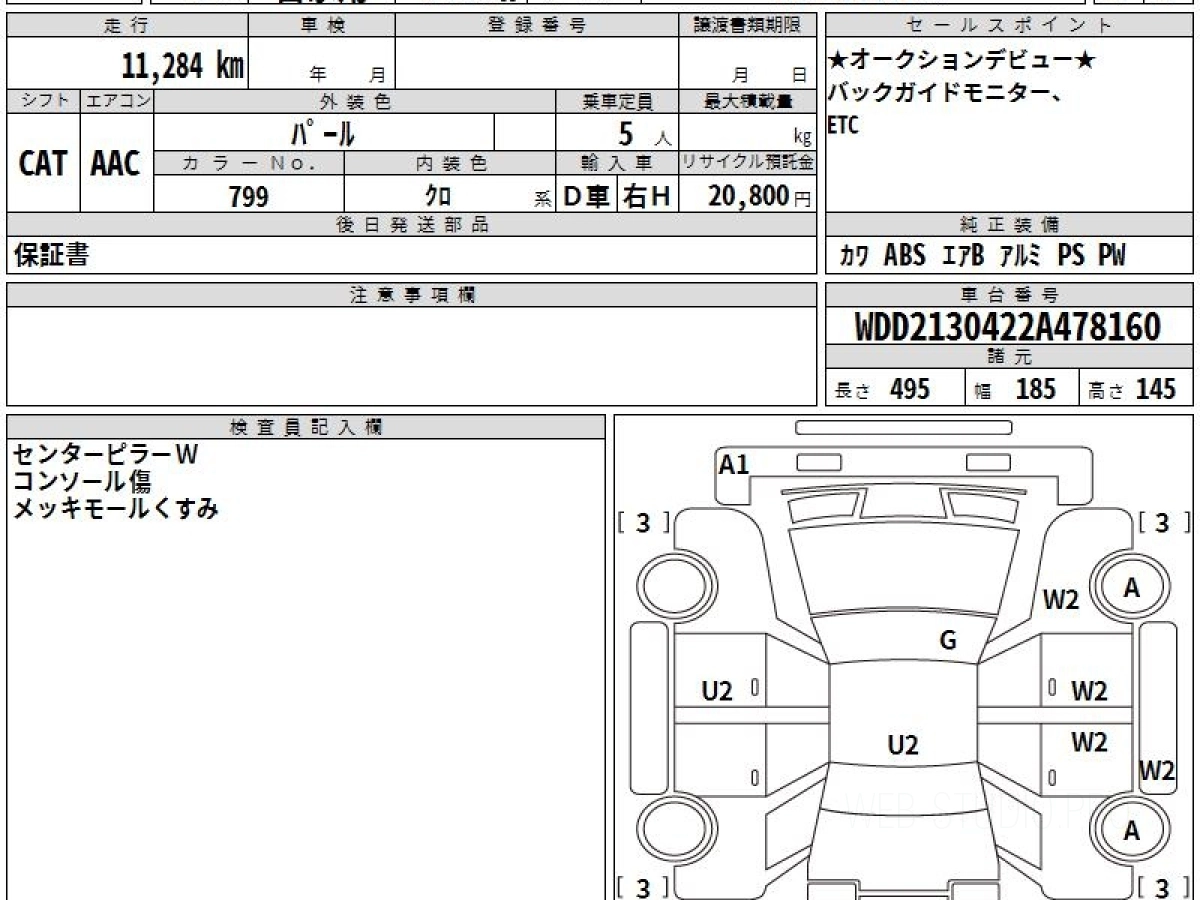Image resolution: width=1200 pixels, height=900 pixels.
Task: Select the 純正装備 header
Action: (x=1009, y=225)
